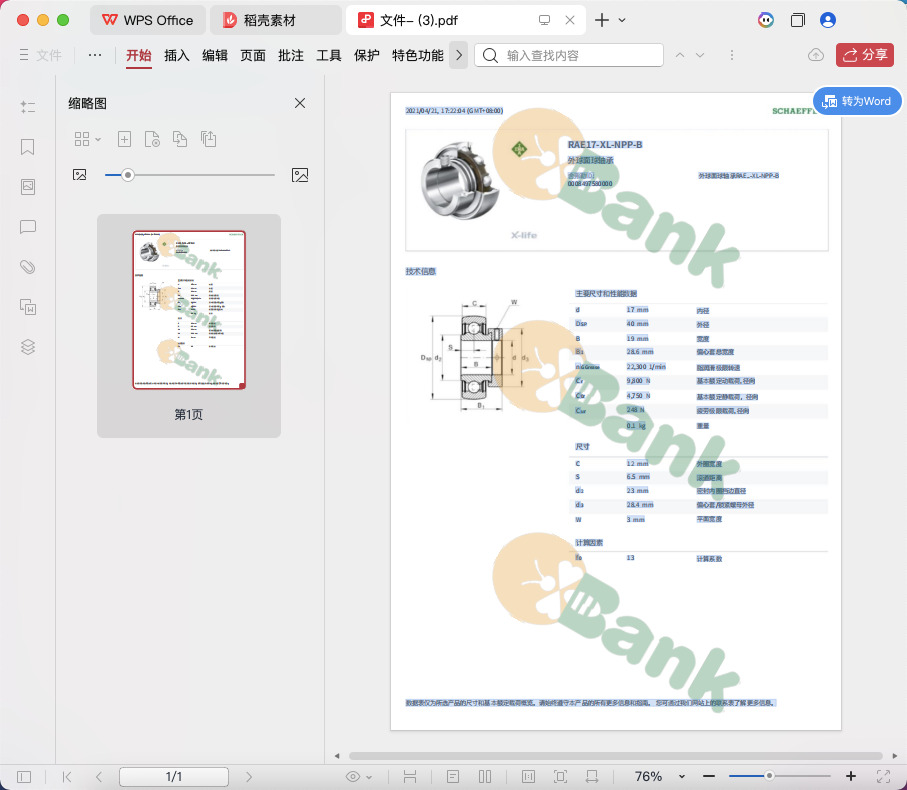The image size is (907, 790).
Task: Click the extract page icon in thumbnail toolbar
Action: pyautogui.click(x=152, y=139)
